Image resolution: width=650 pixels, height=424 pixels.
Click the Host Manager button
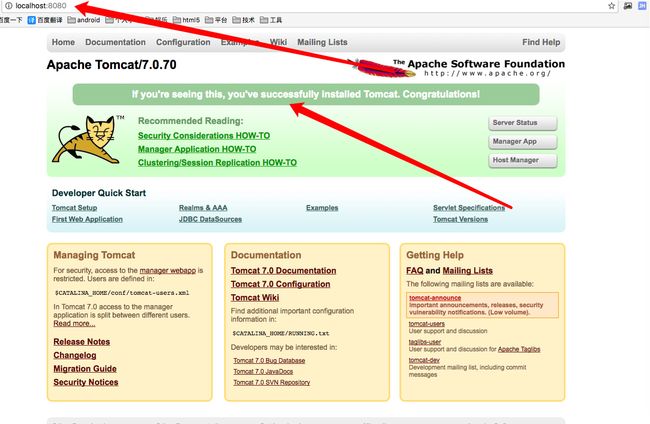click(523, 160)
